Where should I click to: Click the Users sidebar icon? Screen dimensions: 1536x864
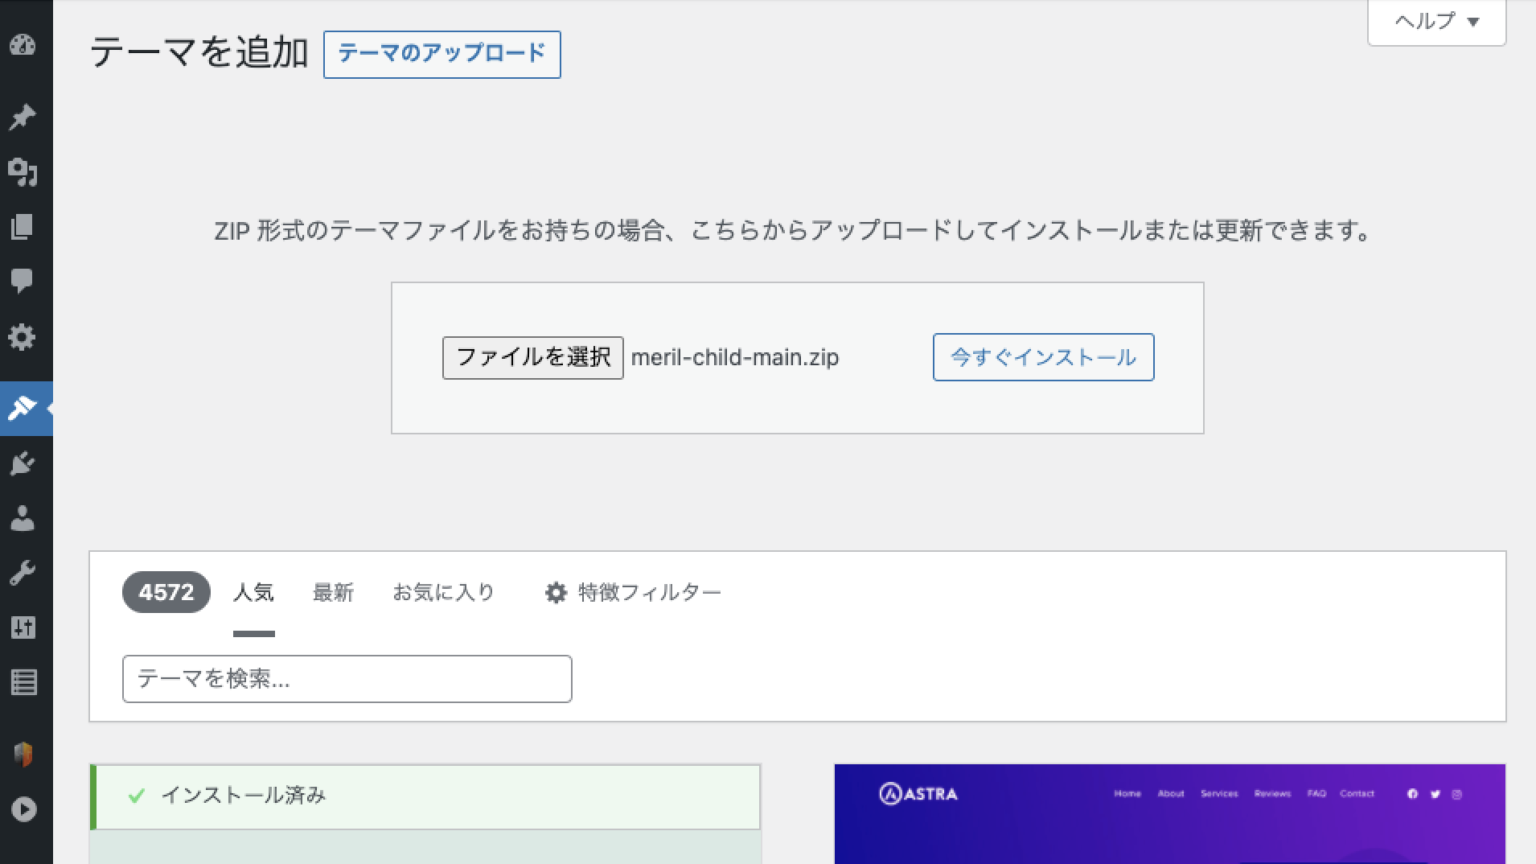point(24,517)
